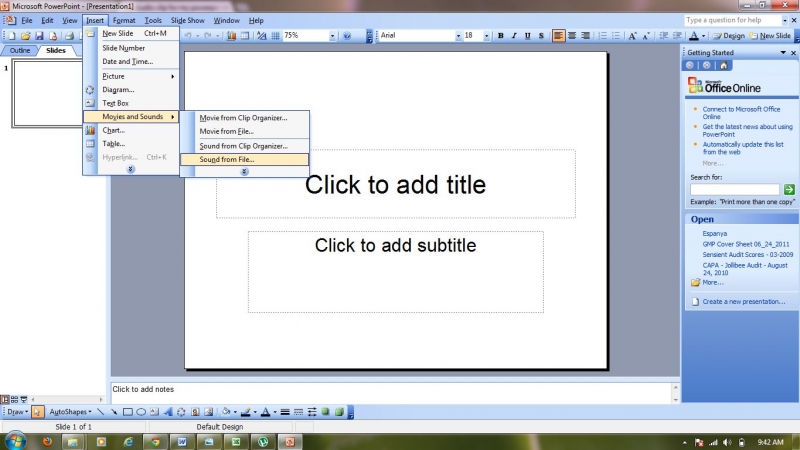Click the task pane Home icon
This screenshot has width=800, height=450.
724,65
